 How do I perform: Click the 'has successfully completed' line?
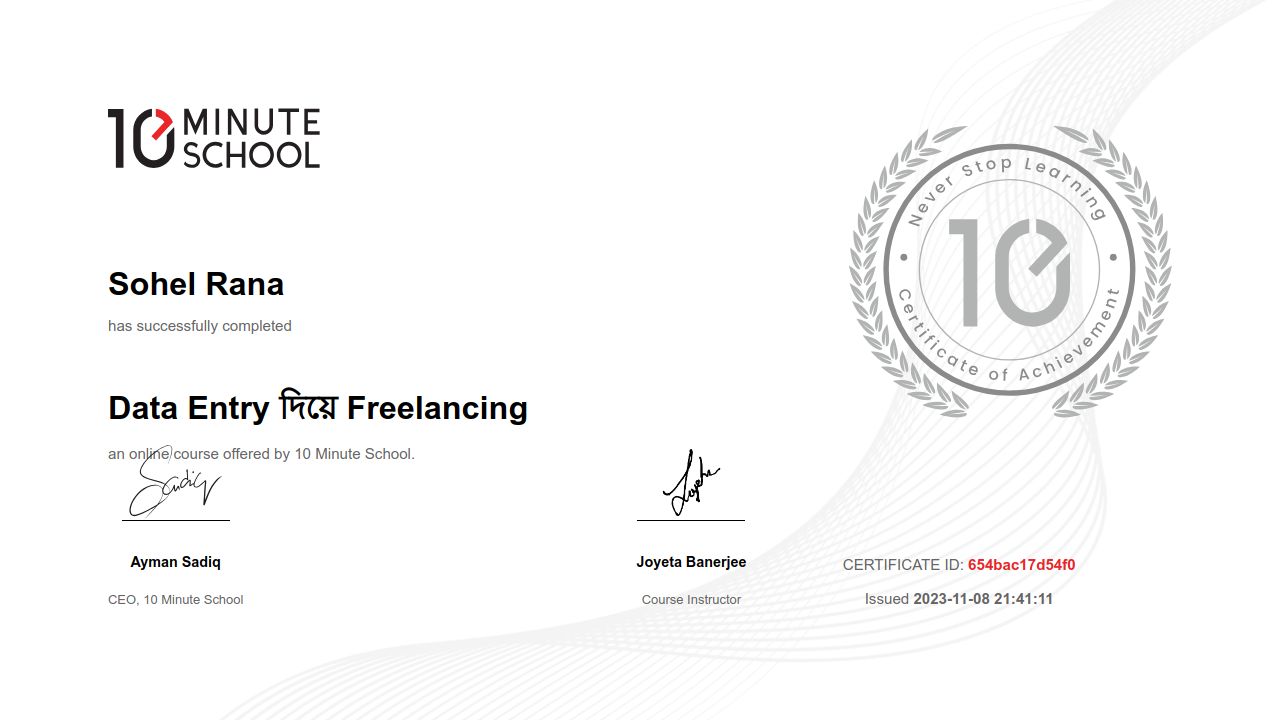point(200,326)
